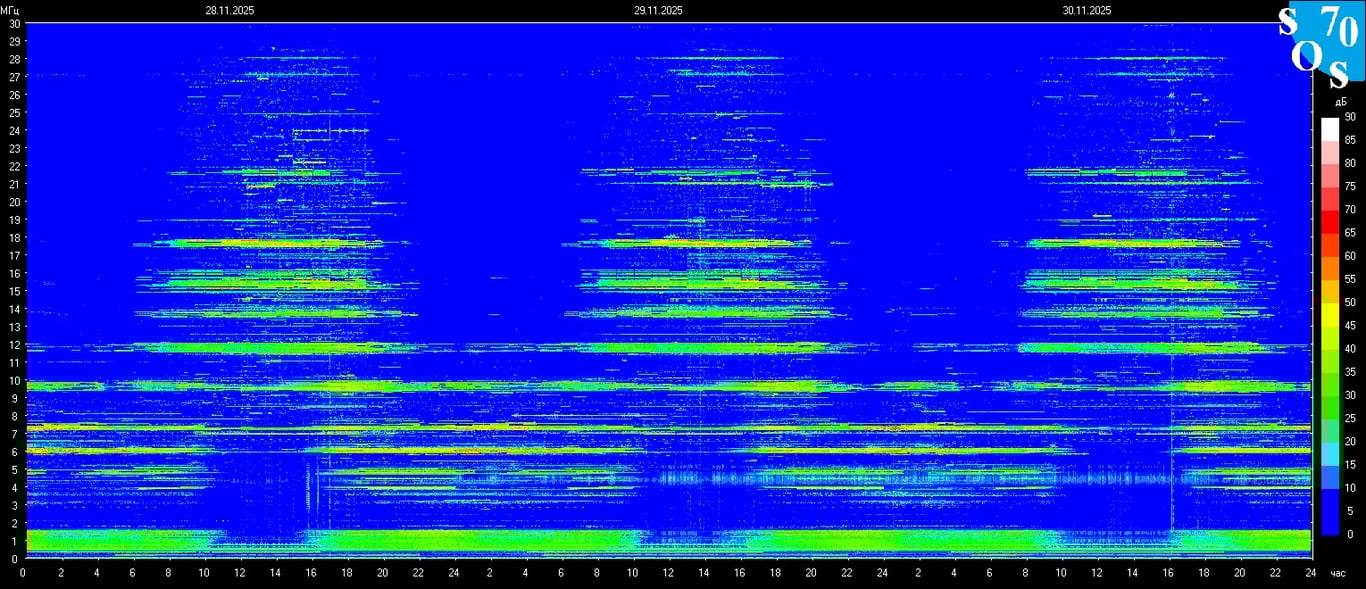Viewport: 1366px width, 589px height.
Task: Click the 7 MHz tick on frequency axis
Action: pos(14,434)
